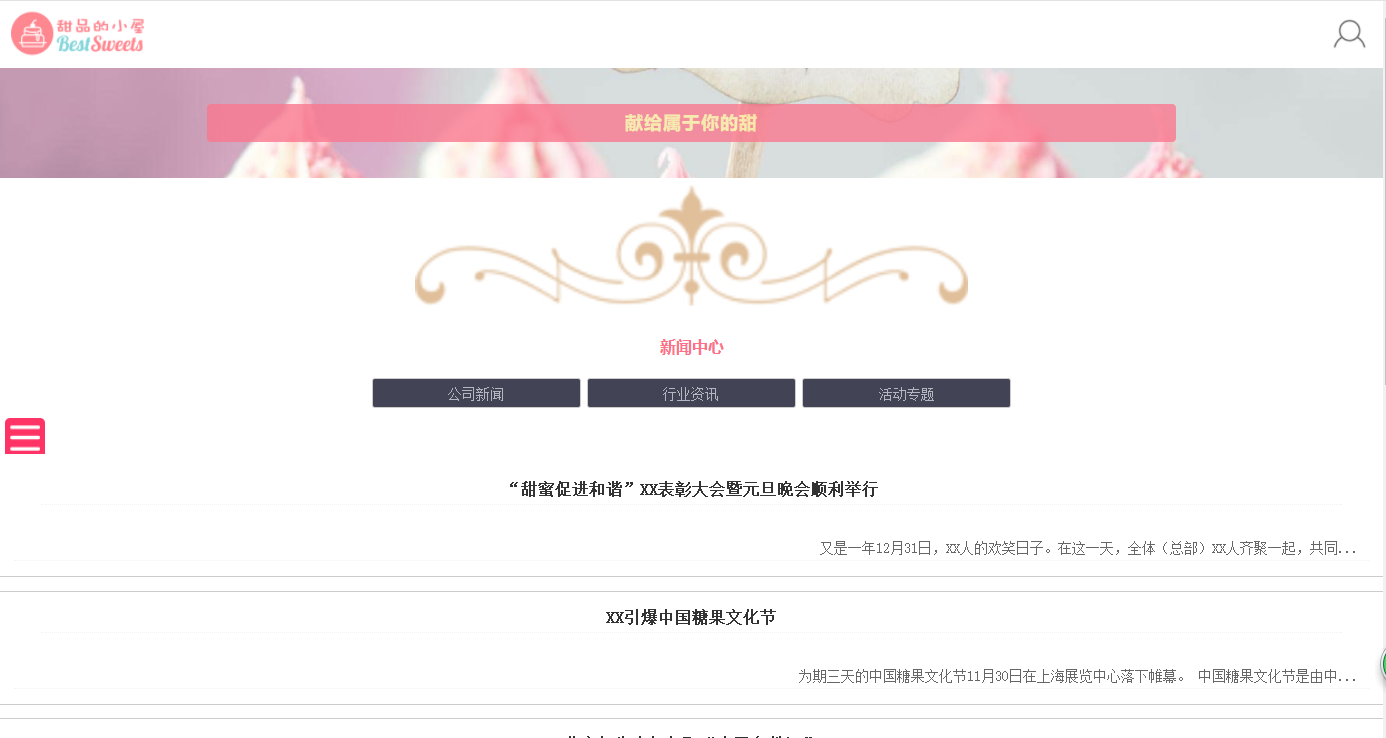Click the BestSweets logo text
The image size is (1386, 738).
pos(100,44)
